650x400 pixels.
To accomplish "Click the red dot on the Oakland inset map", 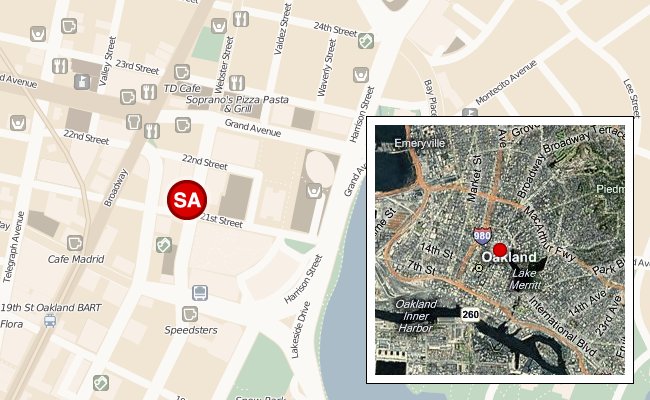I will click(500, 250).
